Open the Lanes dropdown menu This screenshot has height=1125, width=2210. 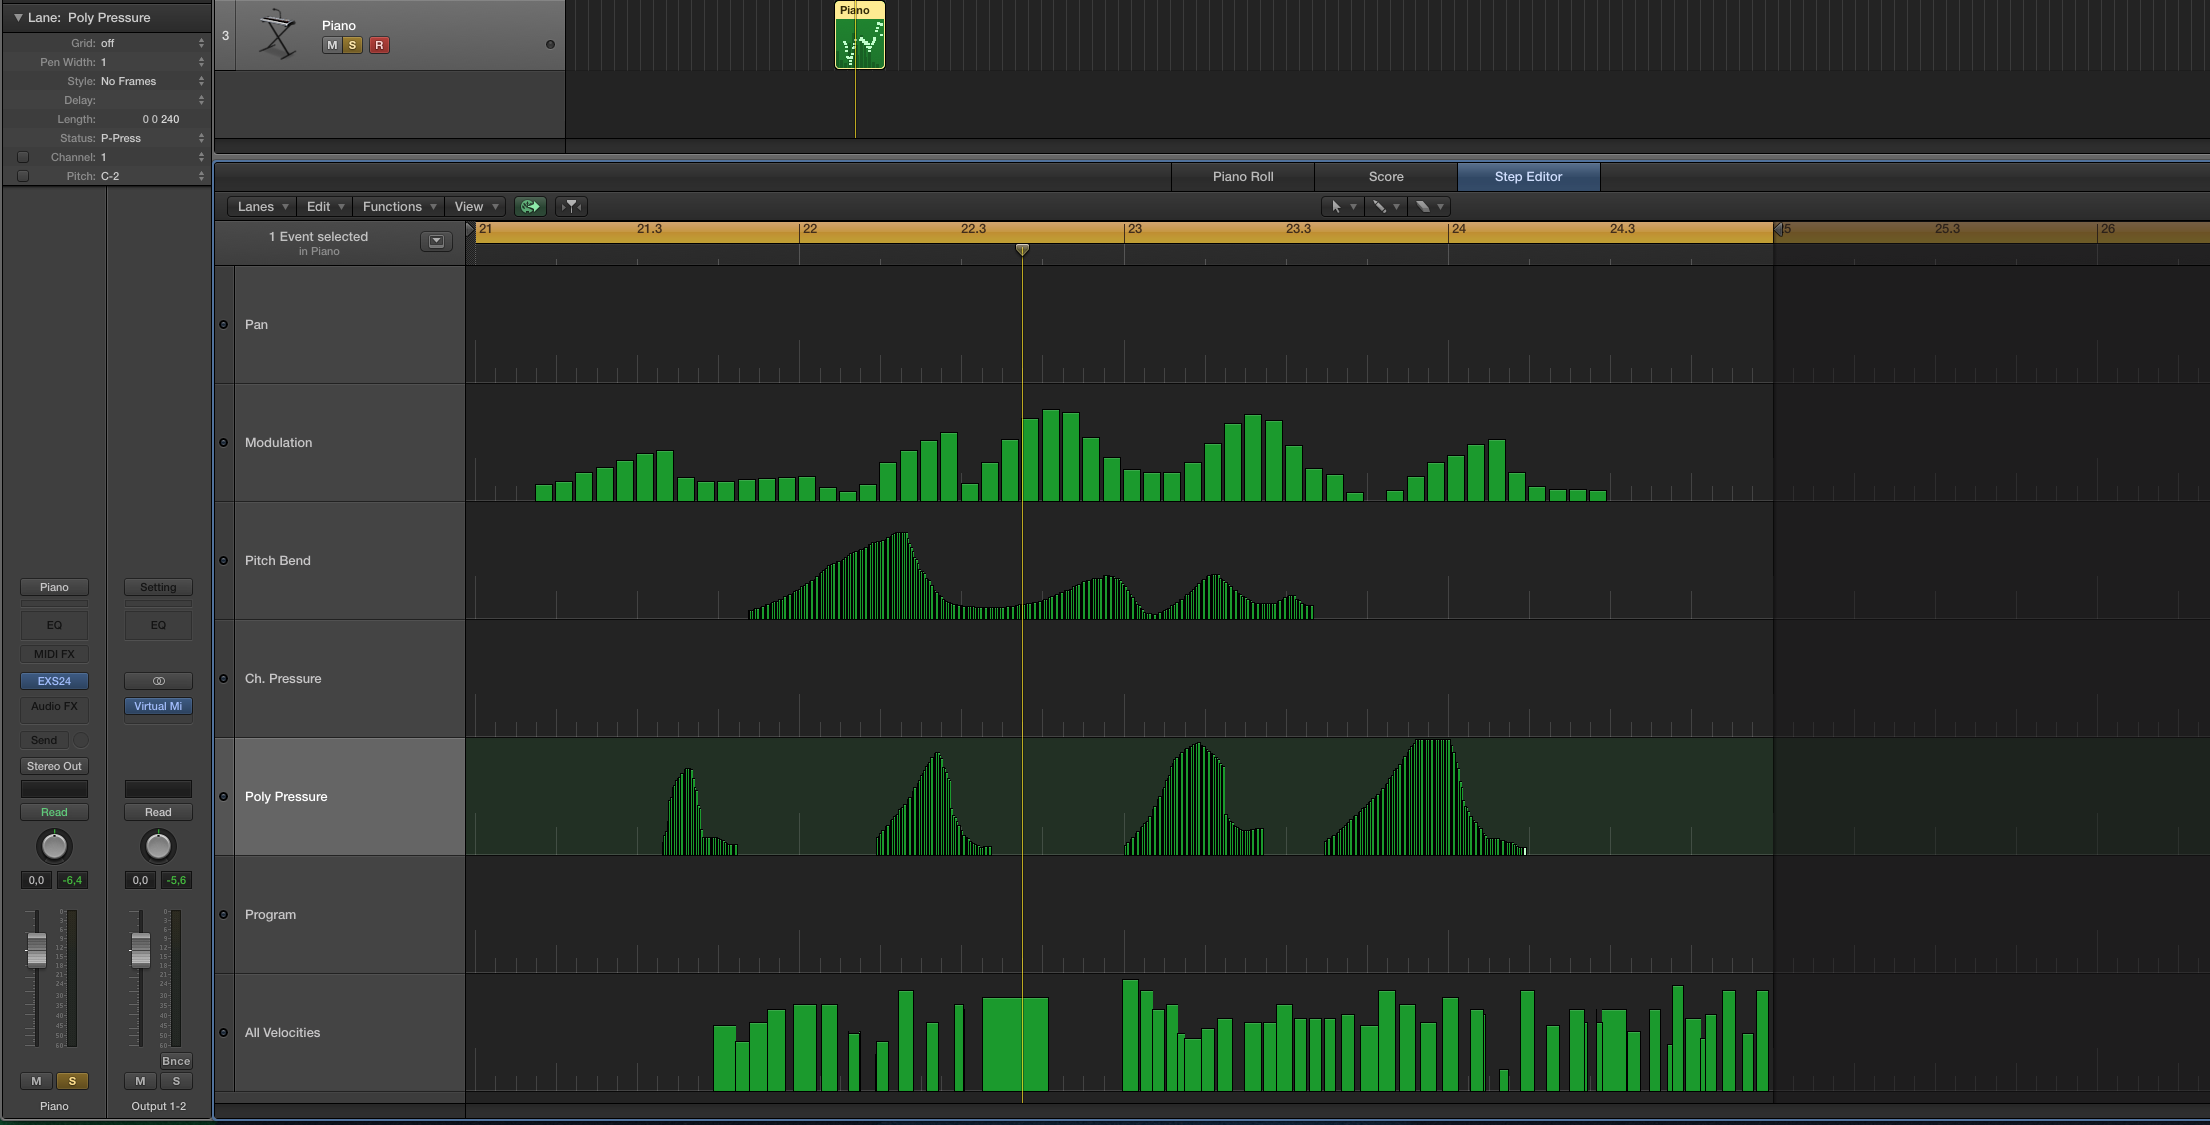point(263,206)
